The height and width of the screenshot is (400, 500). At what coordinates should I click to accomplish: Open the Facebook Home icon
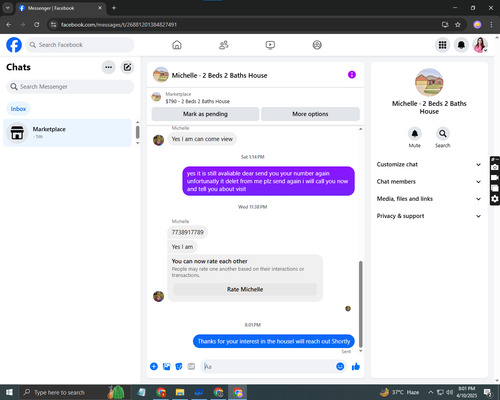[x=177, y=45]
